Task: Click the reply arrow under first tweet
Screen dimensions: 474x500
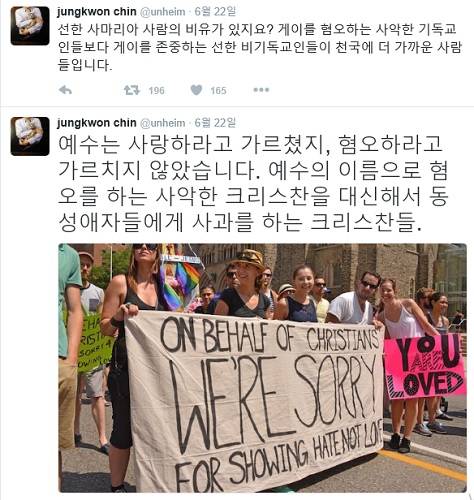Action: click(x=65, y=90)
